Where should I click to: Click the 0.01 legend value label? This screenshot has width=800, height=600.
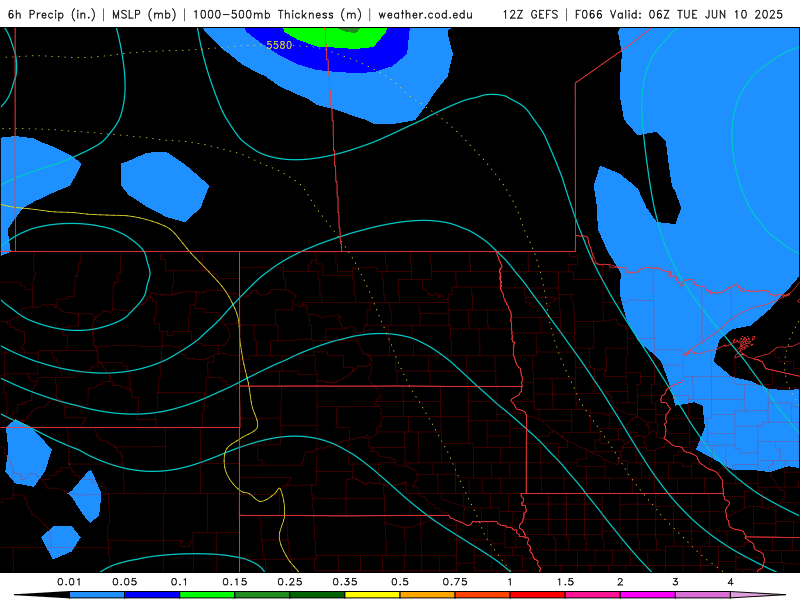[69, 582]
